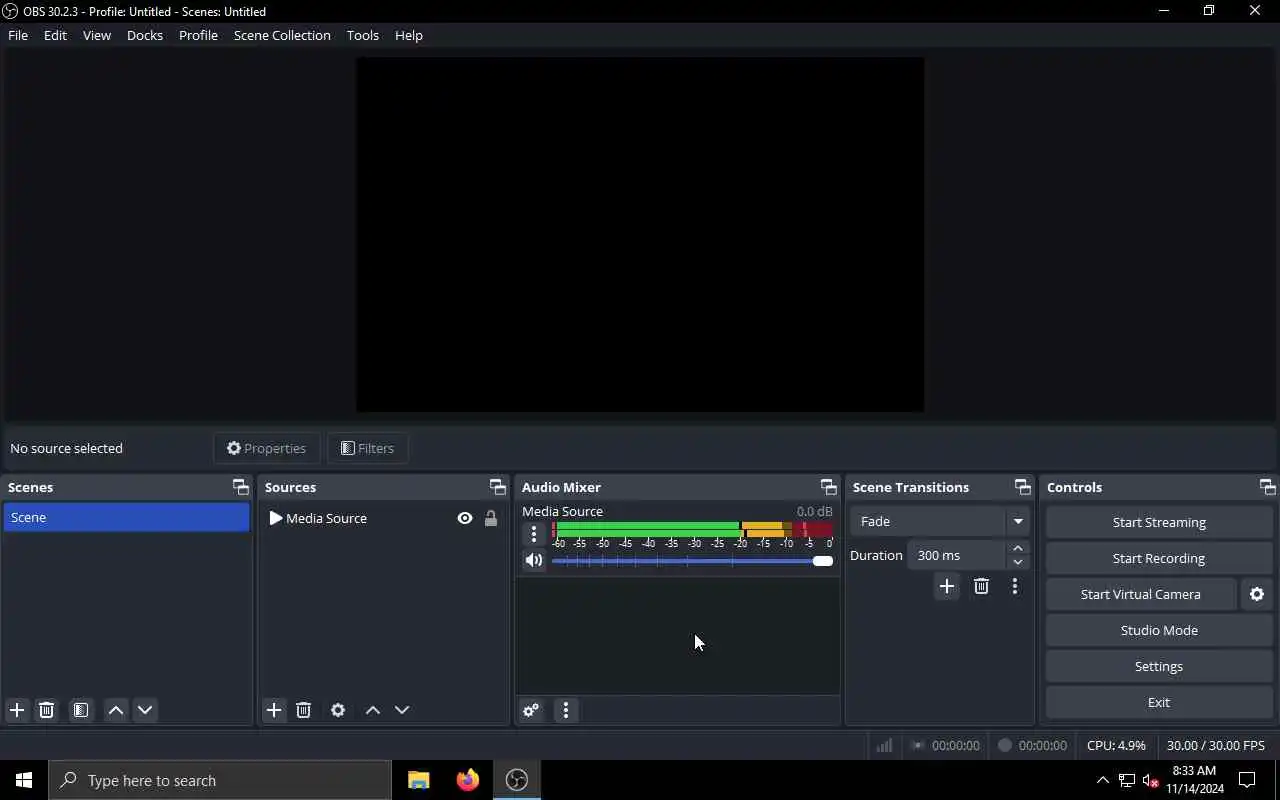Open Audio Mixer bottom options menu
Screen dimensions: 1280x800
click(566, 710)
